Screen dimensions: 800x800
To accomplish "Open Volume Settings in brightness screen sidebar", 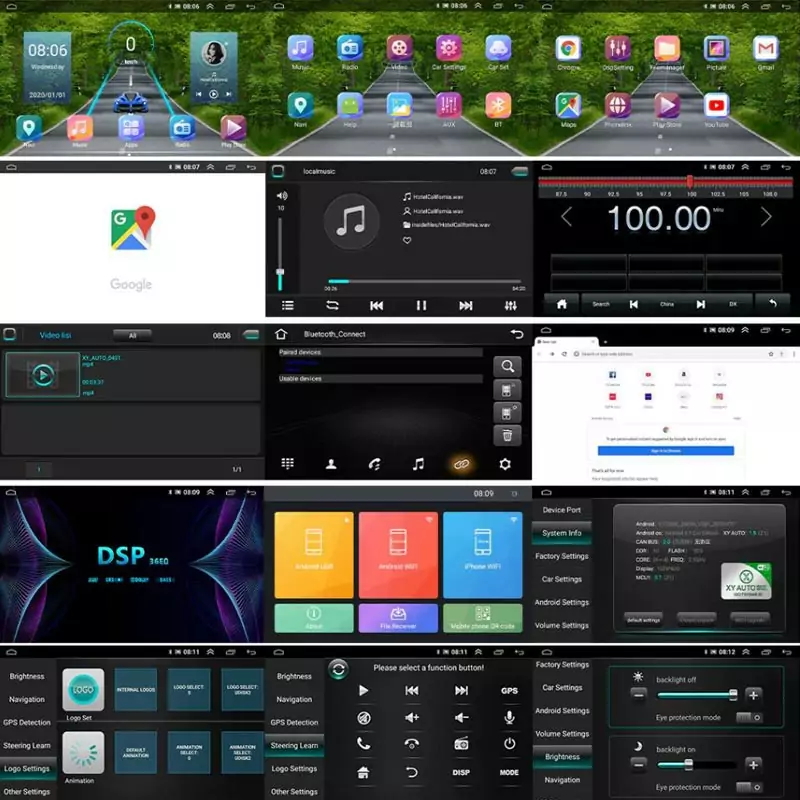I will pyautogui.click(x=562, y=734).
